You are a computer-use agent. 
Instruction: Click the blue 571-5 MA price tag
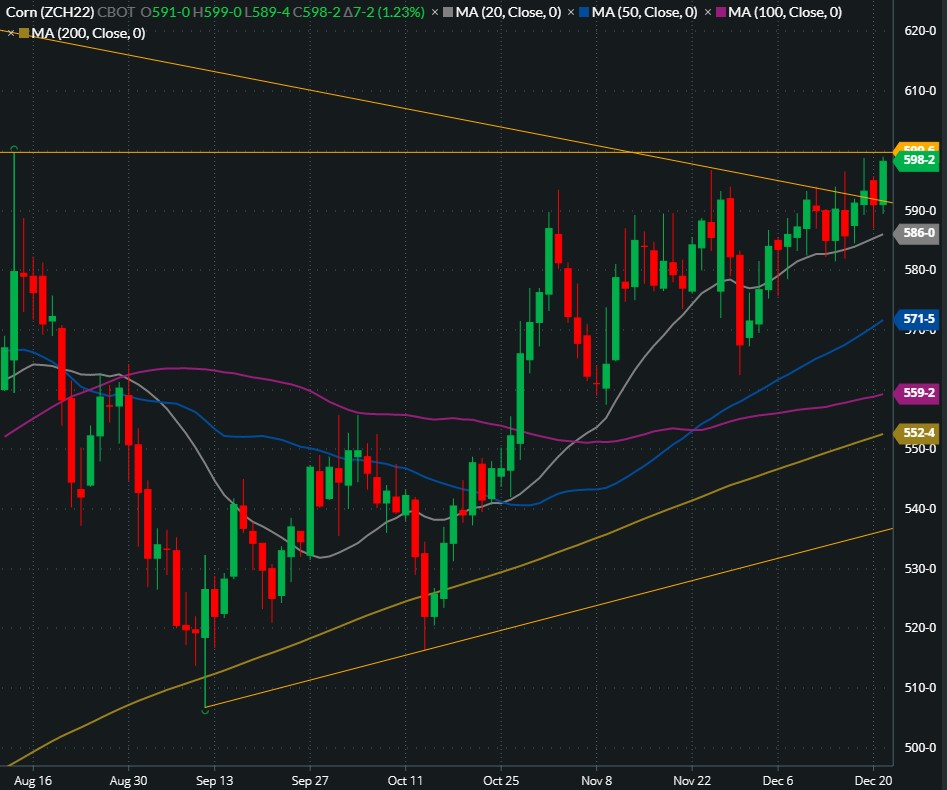coord(918,319)
